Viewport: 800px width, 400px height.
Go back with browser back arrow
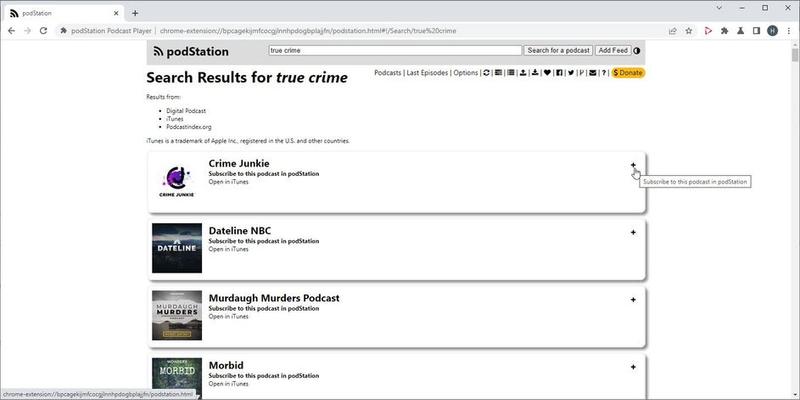click(x=11, y=31)
